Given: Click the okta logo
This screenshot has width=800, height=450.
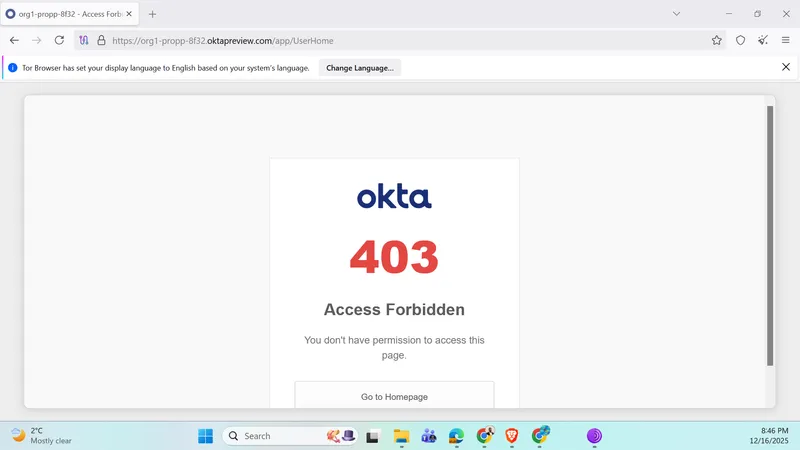Looking at the screenshot, I should tap(394, 196).
